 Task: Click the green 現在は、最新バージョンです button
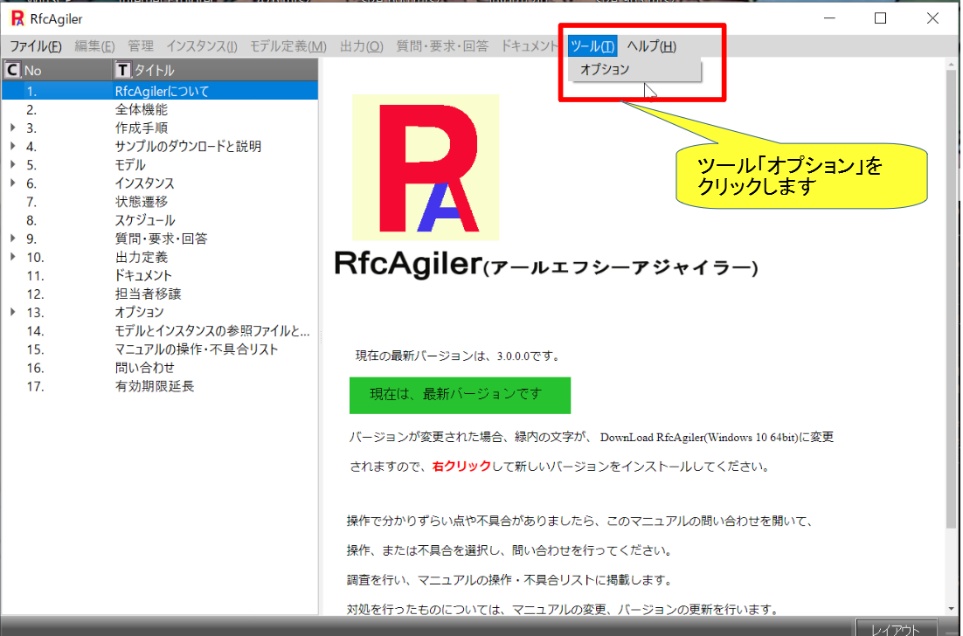click(460, 395)
